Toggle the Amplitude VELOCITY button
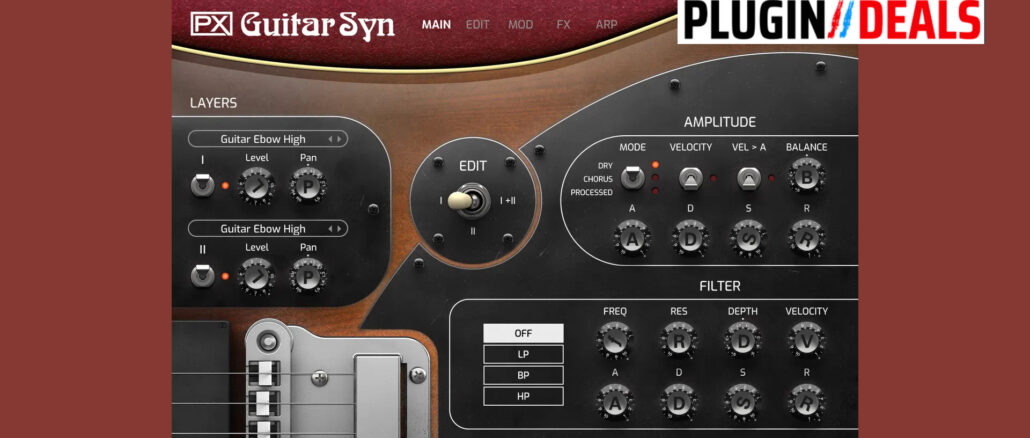The width and height of the screenshot is (1030, 438). coord(690,178)
